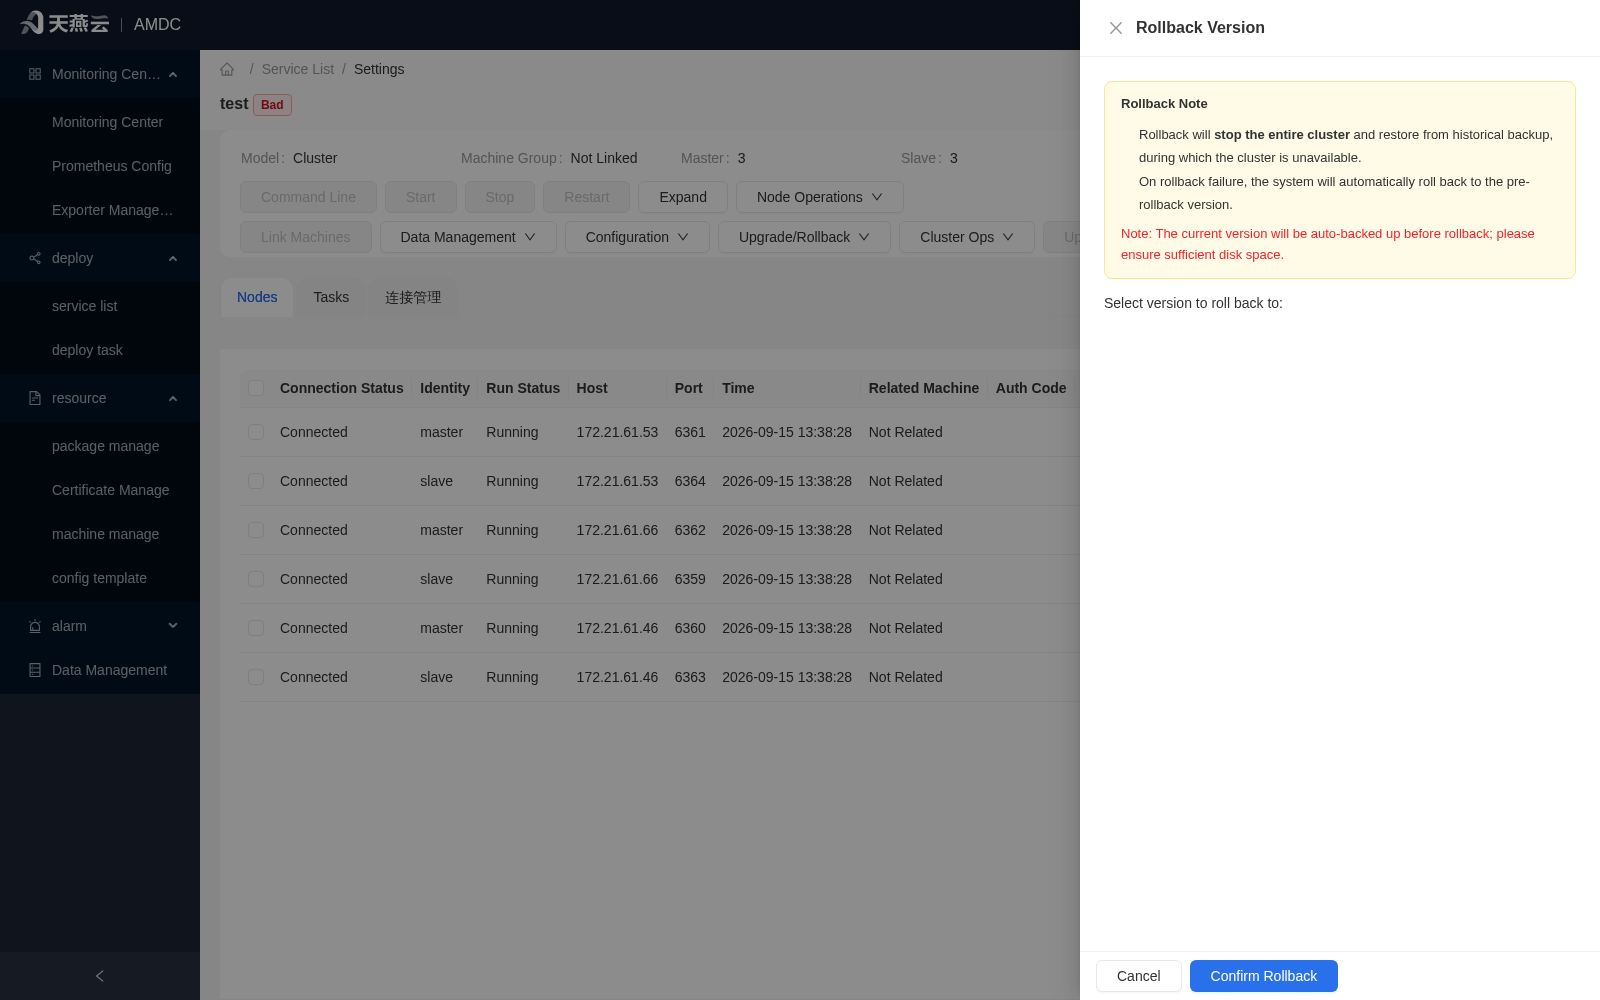This screenshot has height=1000, width=1600.
Task: Click the Data Management sidebar icon
Action: pos(35,670)
